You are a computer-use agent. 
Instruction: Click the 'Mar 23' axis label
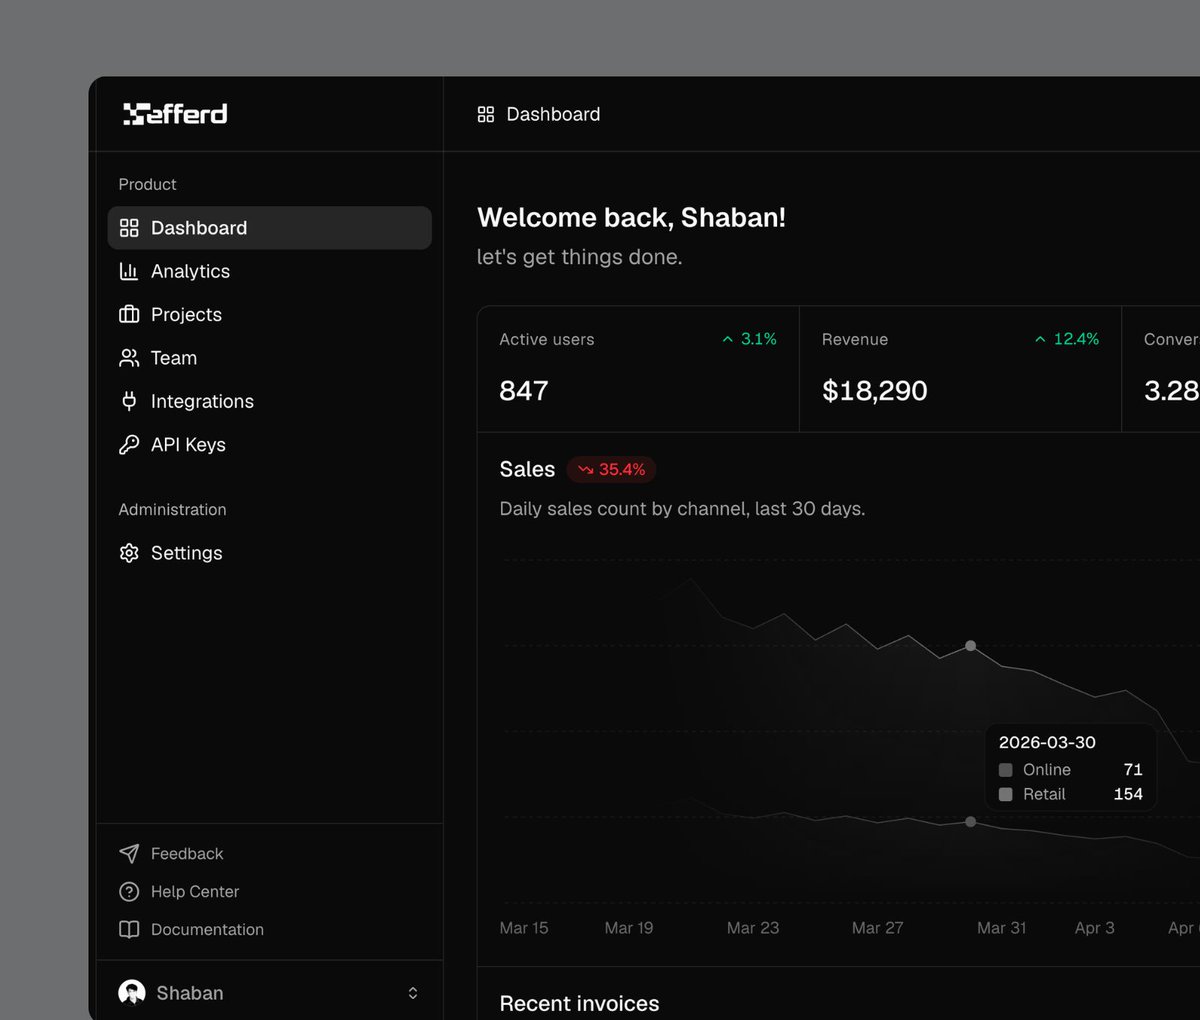point(753,928)
